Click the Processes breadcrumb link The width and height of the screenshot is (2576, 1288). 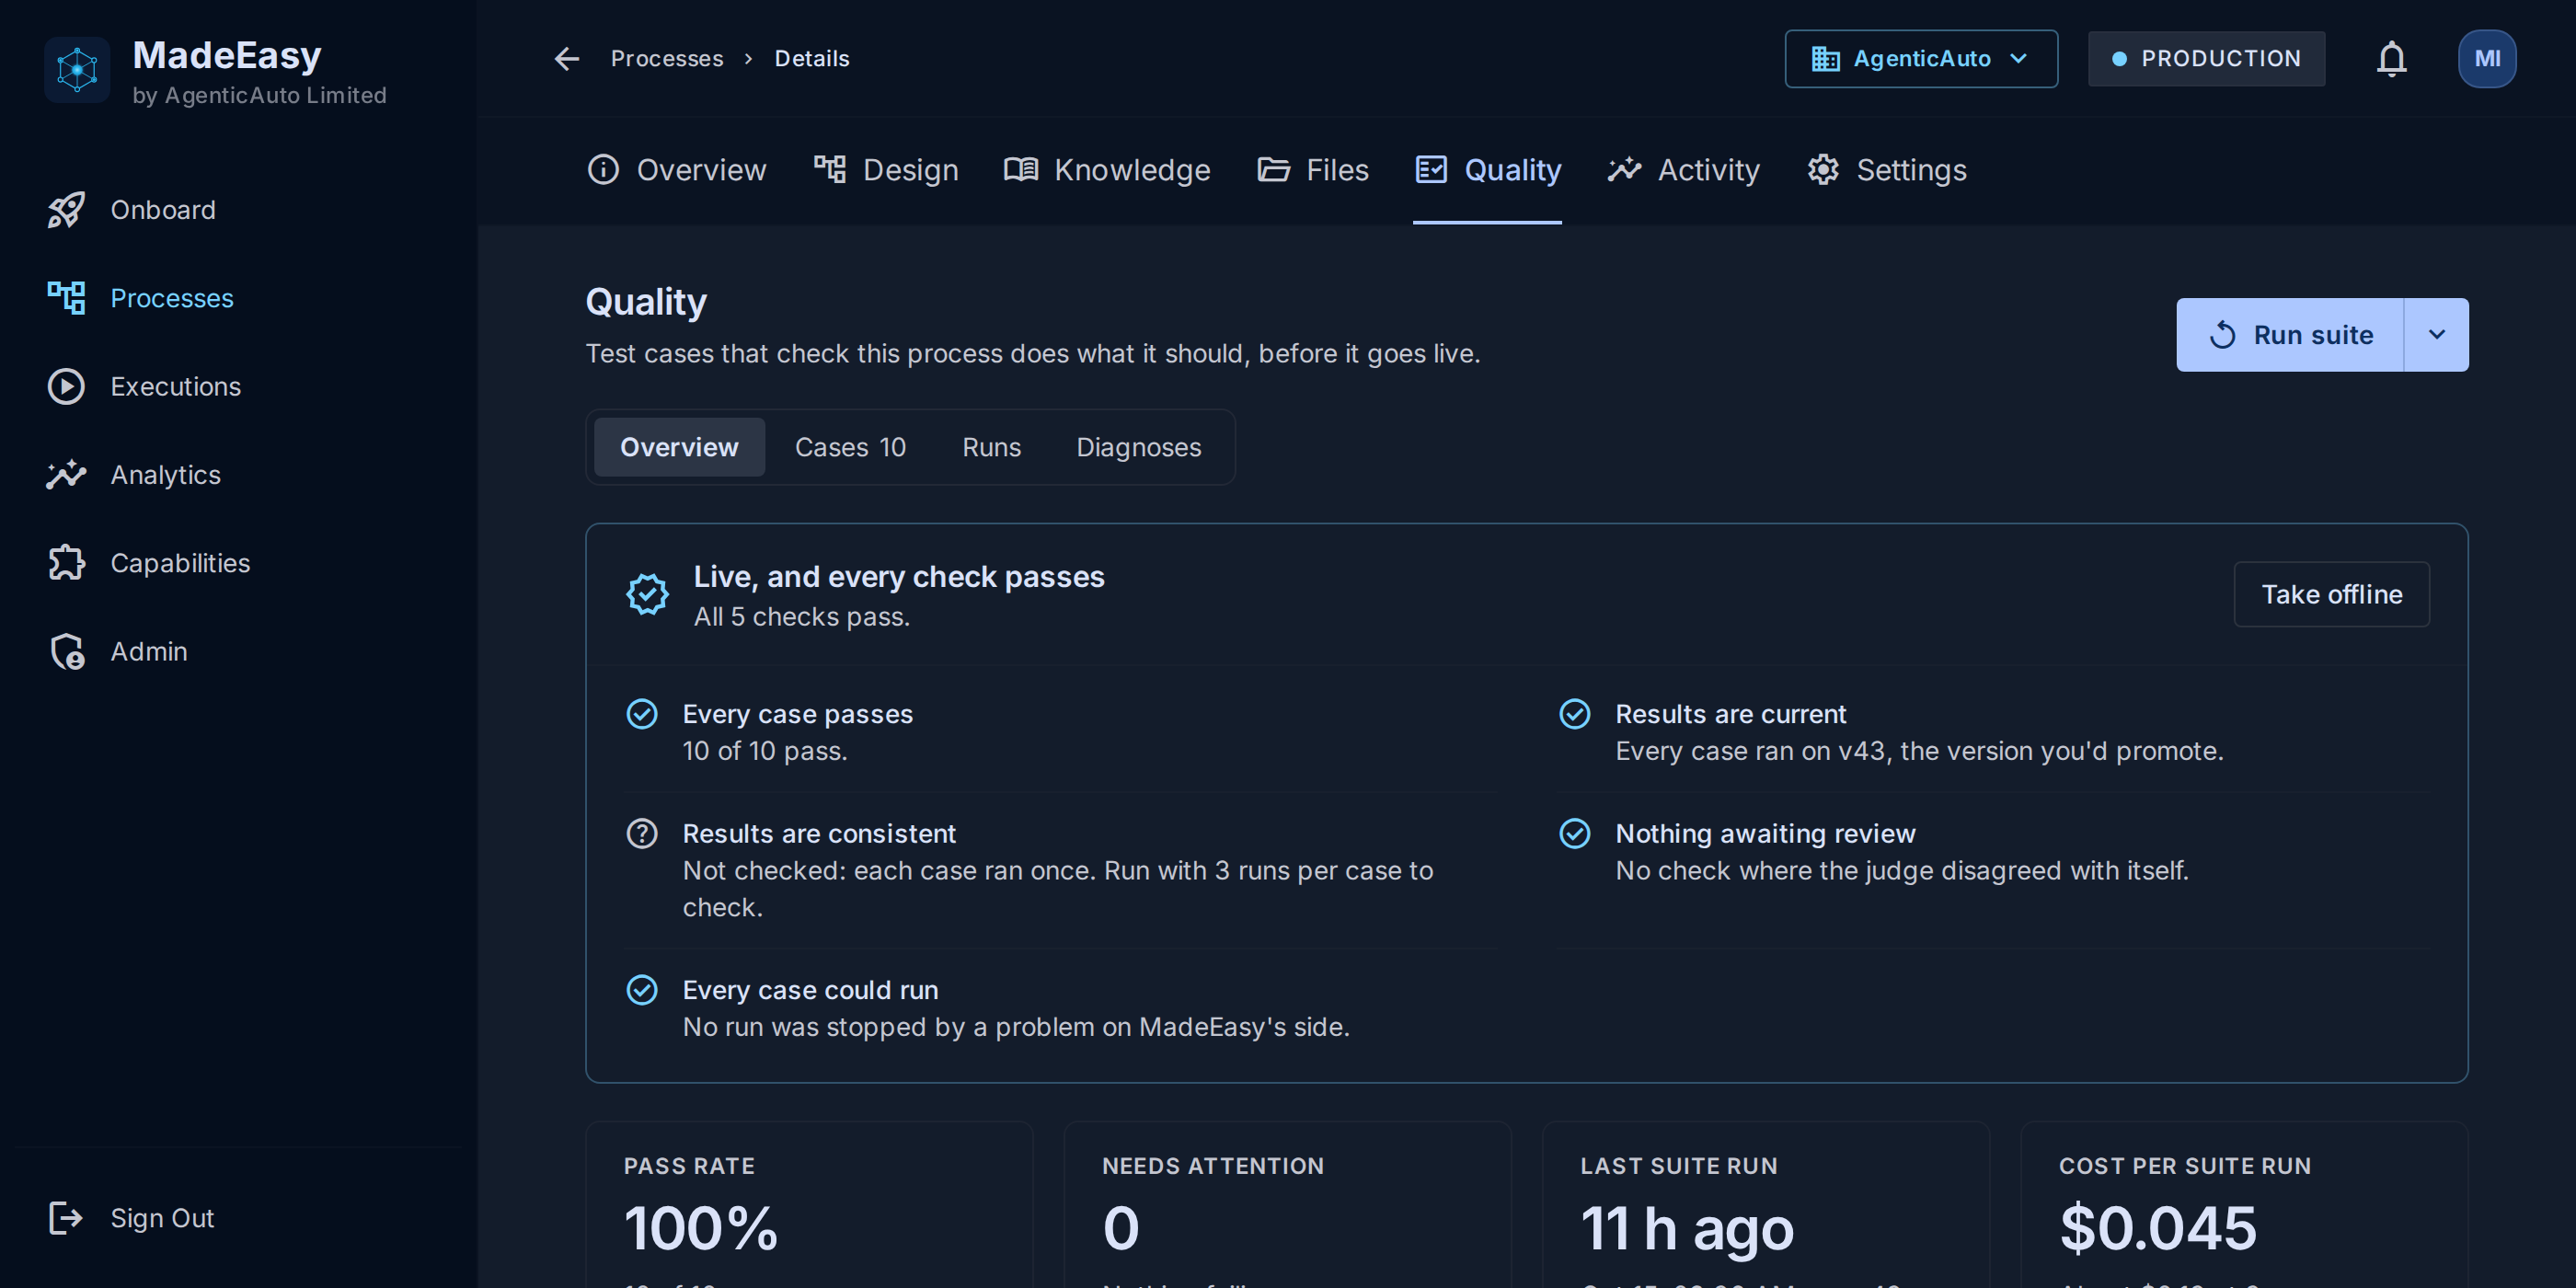pos(667,59)
